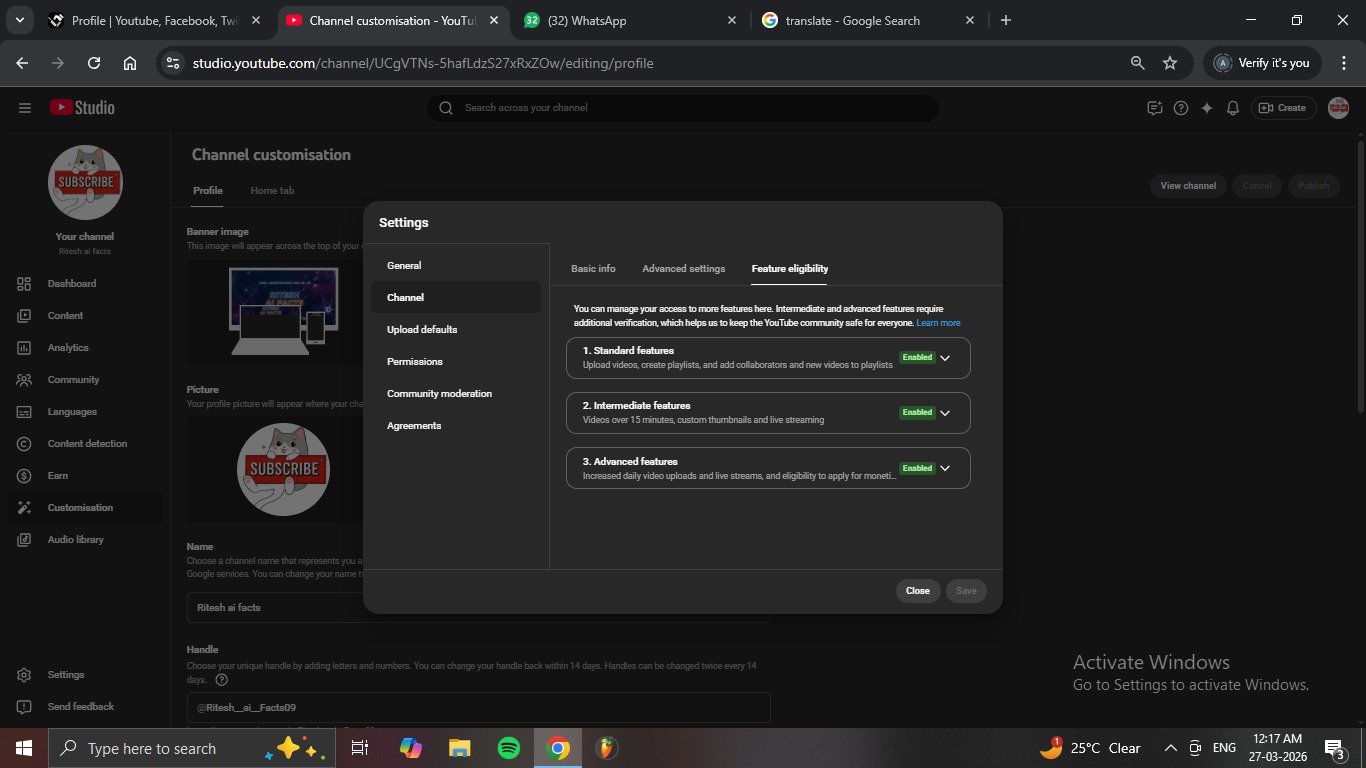
Task: Expand the Standard features section
Action: click(x=945, y=358)
